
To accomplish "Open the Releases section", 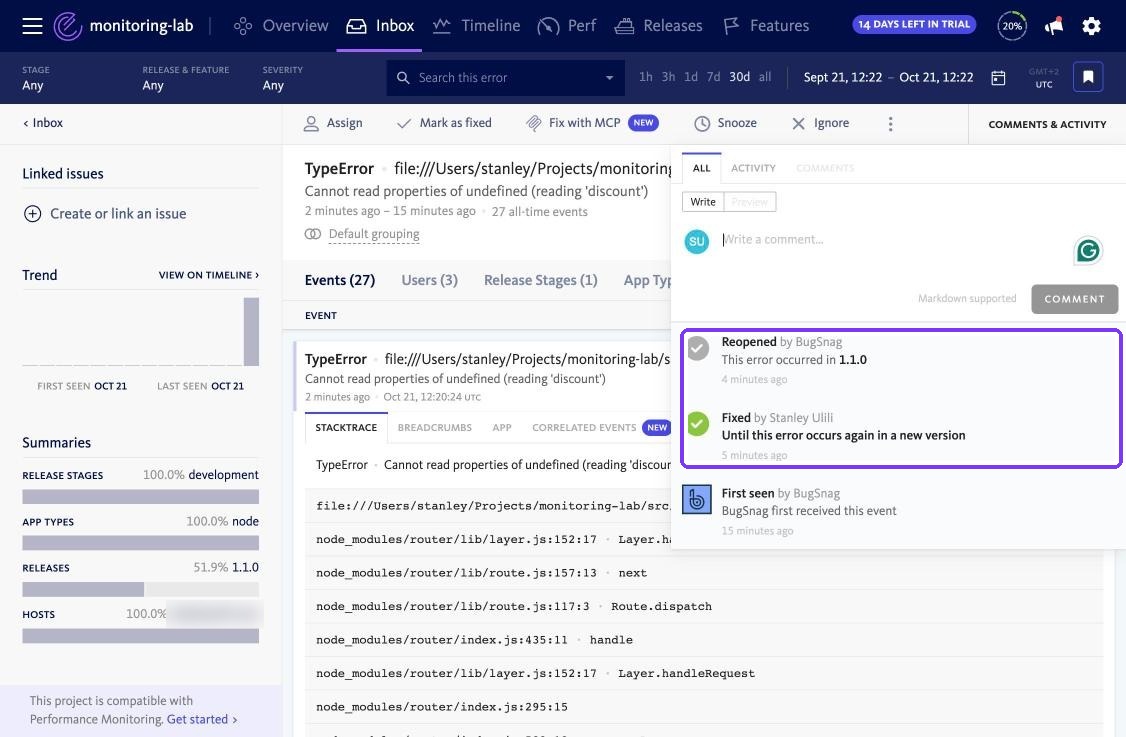I will click(x=659, y=26).
